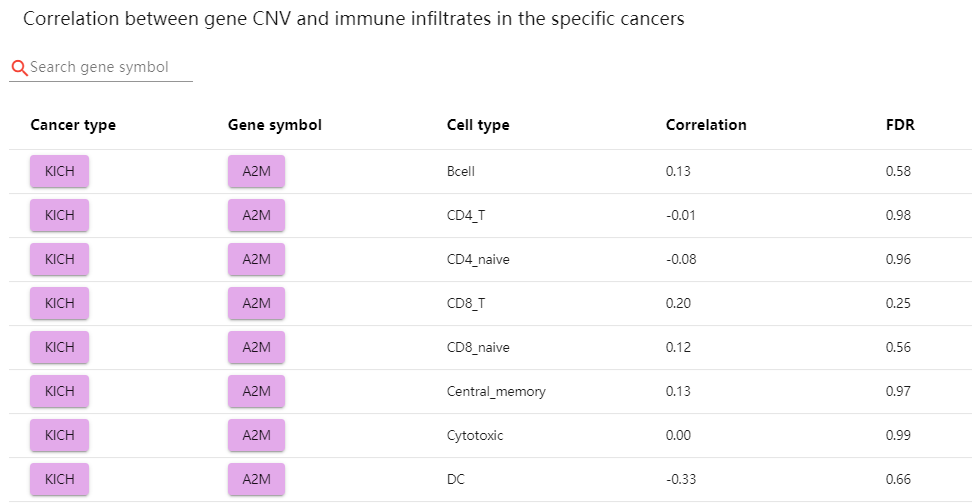The width and height of the screenshot is (972, 503).
Task: Sort by Cancer type column header
Action: point(73,125)
